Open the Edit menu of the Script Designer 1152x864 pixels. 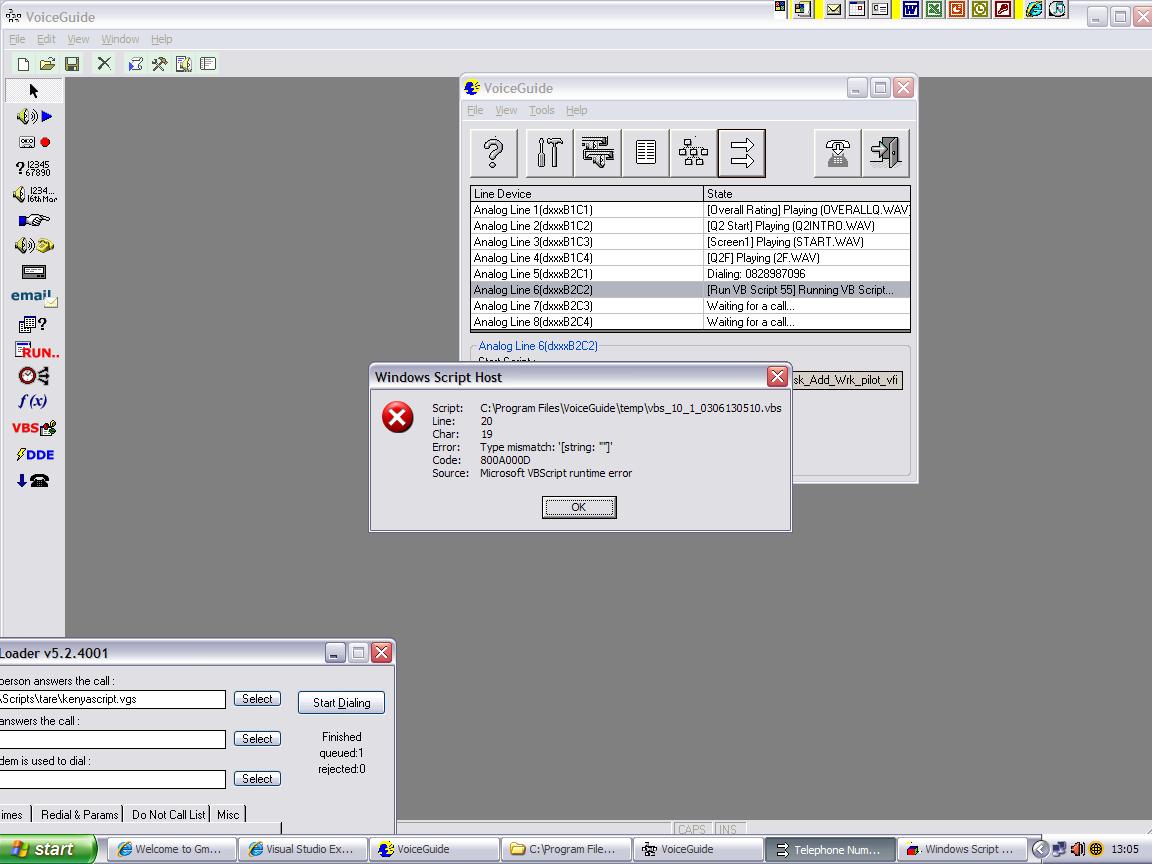(46, 39)
